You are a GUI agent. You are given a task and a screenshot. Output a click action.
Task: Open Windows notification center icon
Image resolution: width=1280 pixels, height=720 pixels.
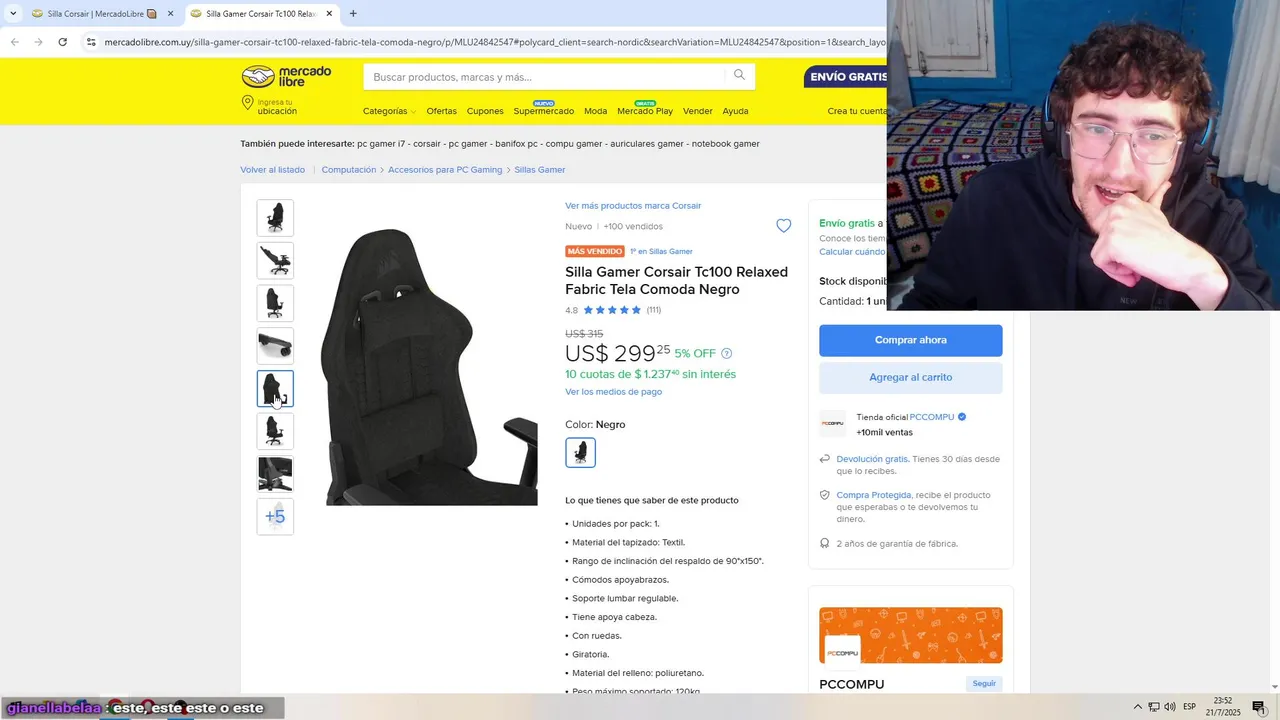[1258, 707]
